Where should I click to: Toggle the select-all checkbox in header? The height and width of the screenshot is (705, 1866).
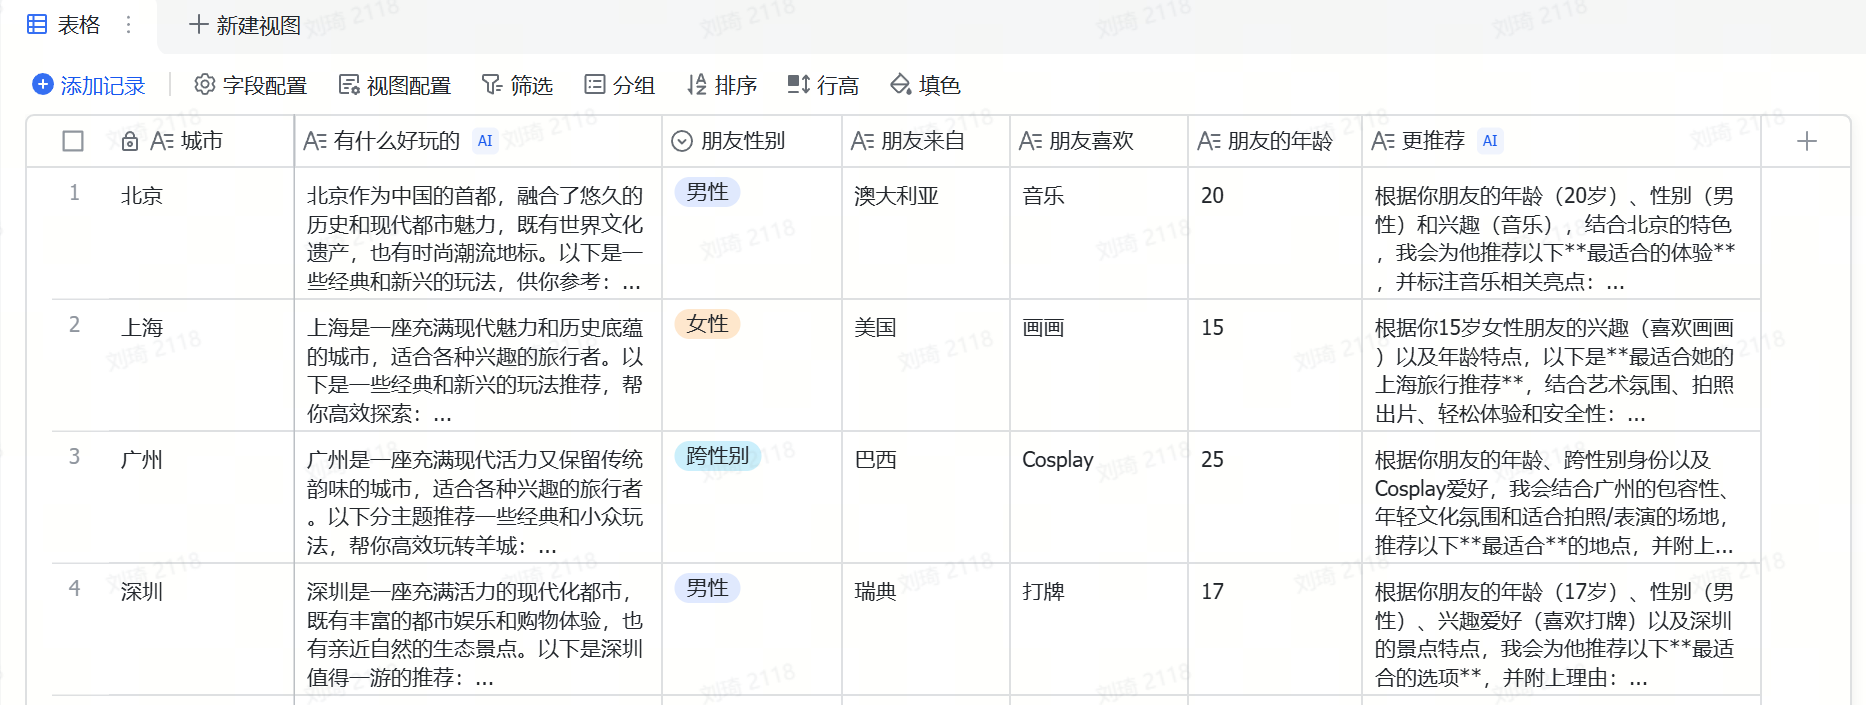point(73,141)
